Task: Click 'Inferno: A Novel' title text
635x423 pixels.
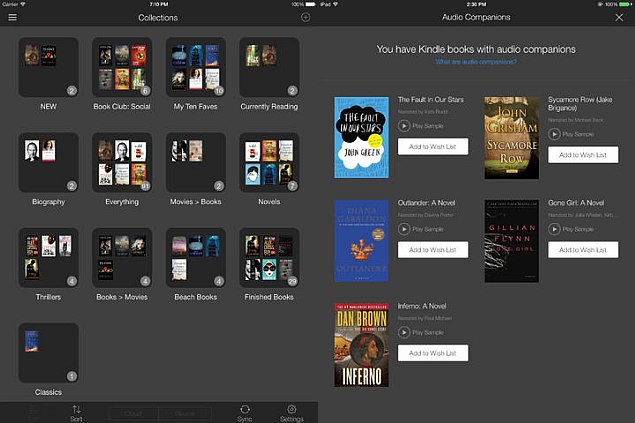Action: [x=422, y=306]
